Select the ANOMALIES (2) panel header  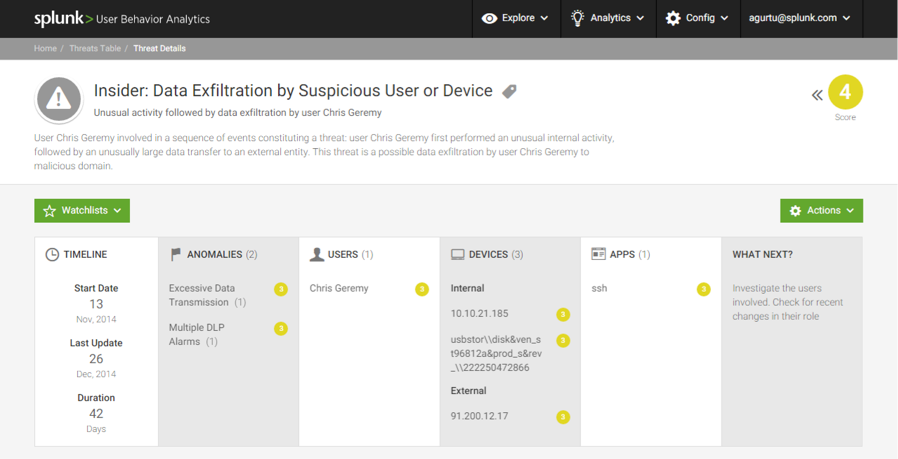click(x=214, y=254)
